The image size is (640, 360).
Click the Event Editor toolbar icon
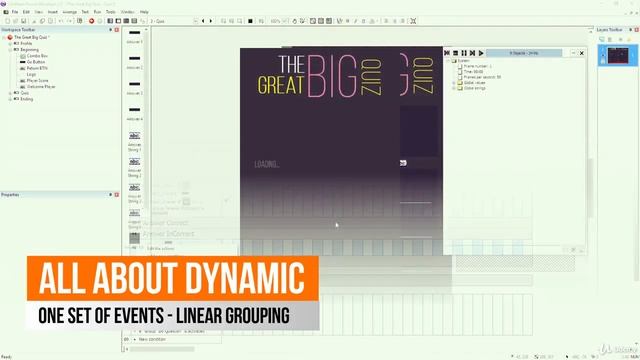(126, 21)
